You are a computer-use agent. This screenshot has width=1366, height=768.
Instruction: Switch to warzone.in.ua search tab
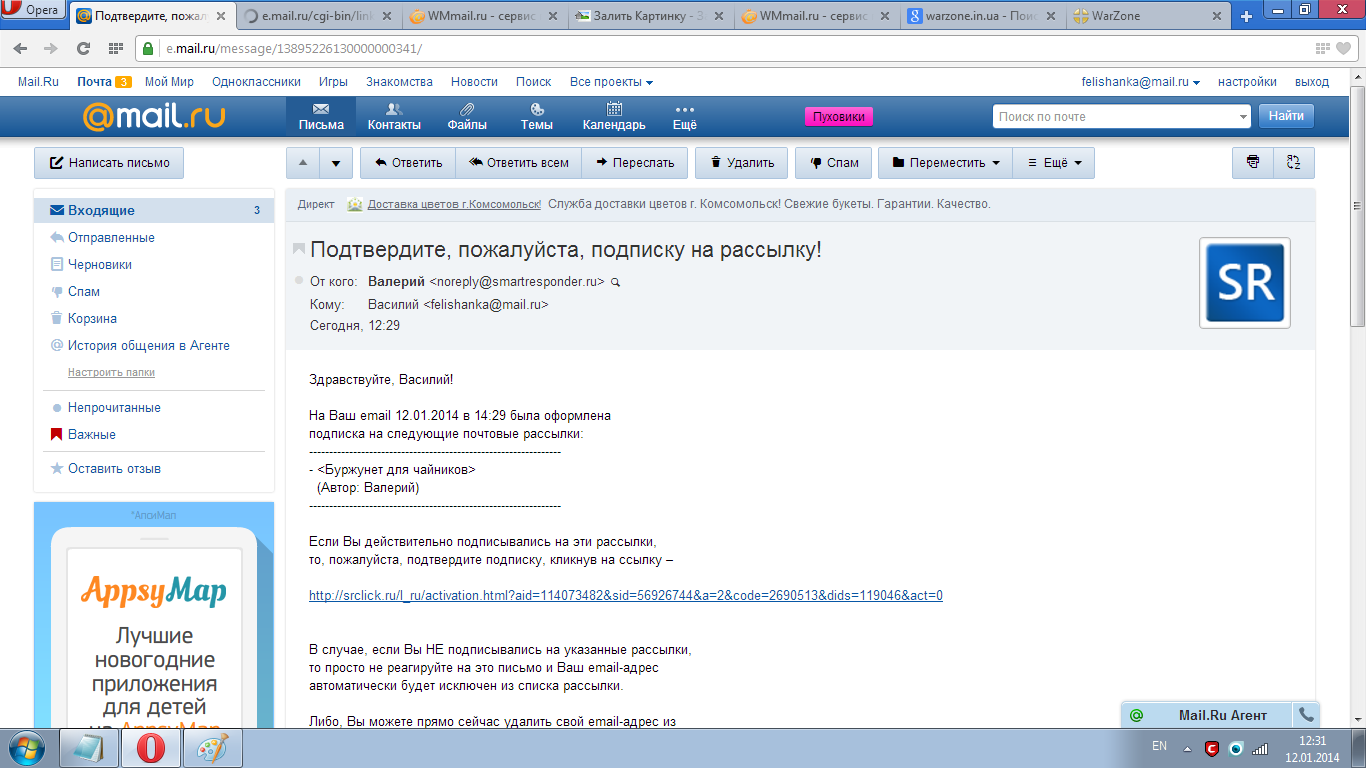[982, 16]
